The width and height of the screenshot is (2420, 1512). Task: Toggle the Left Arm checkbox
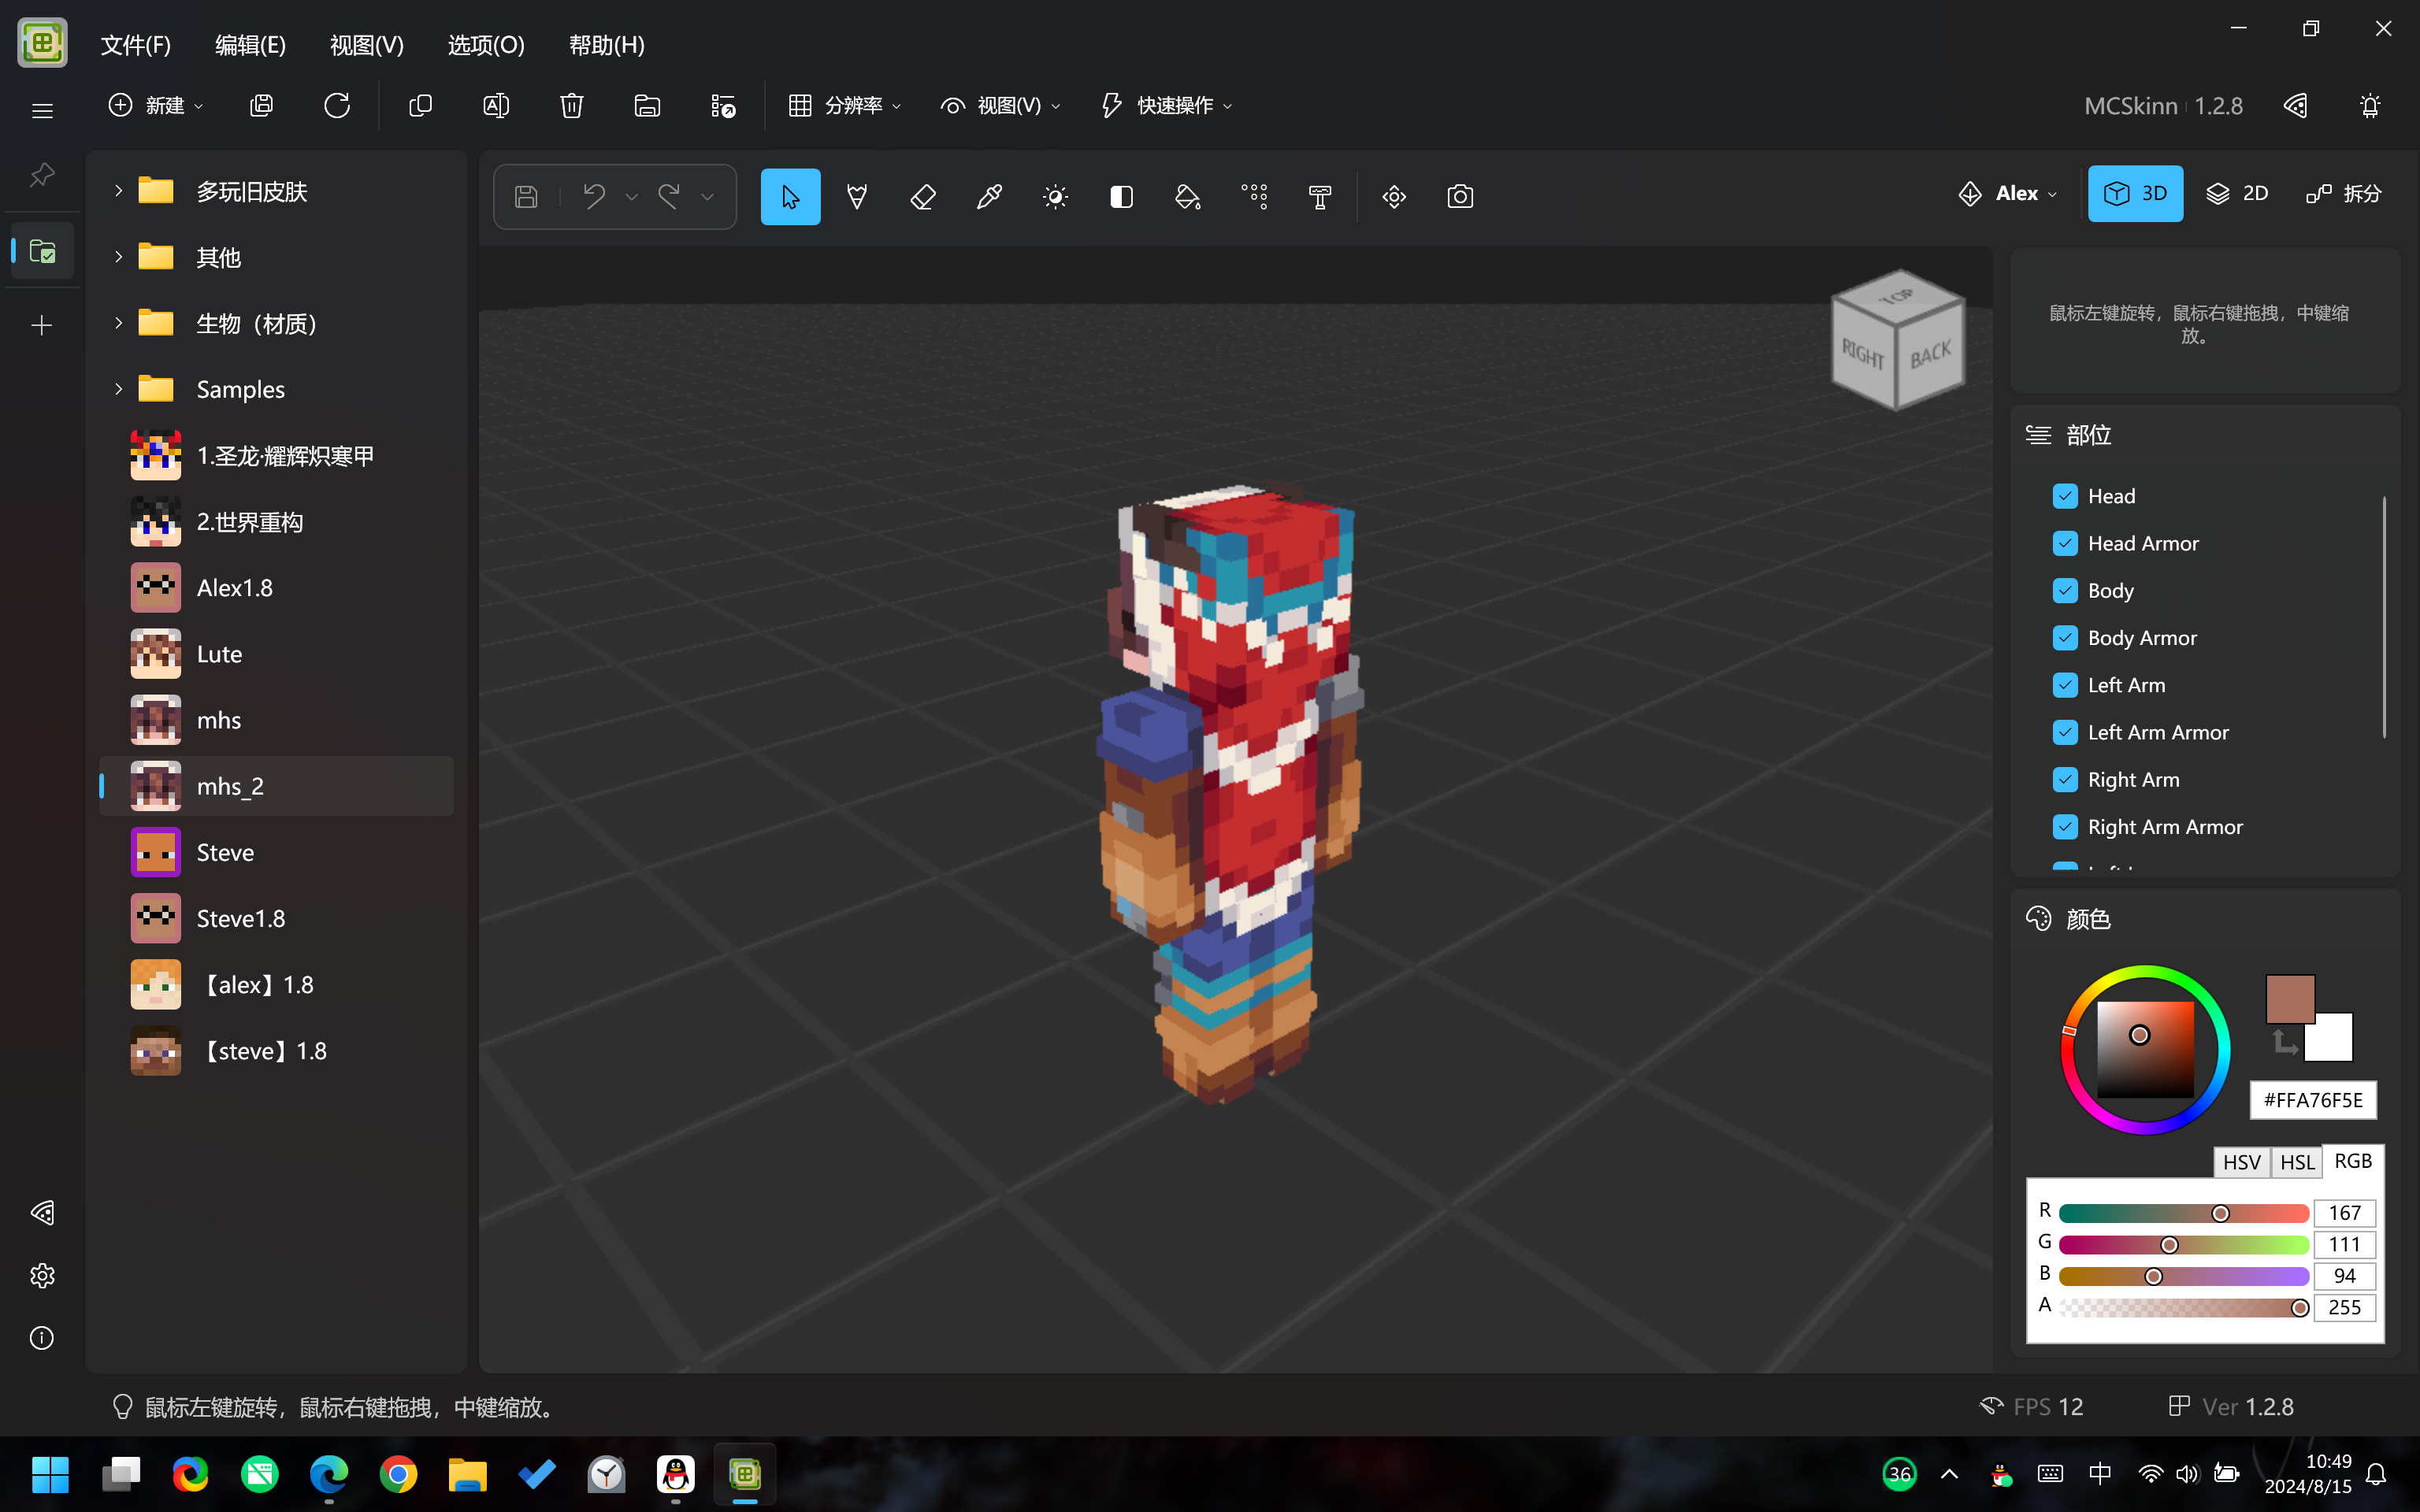(2065, 685)
